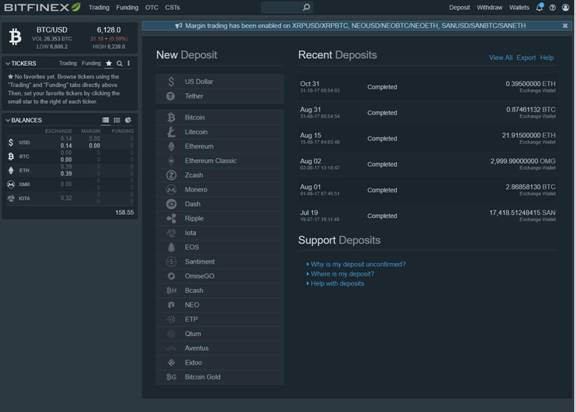Select XMR balance row icon
576x412 pixels.
(11, 184)
